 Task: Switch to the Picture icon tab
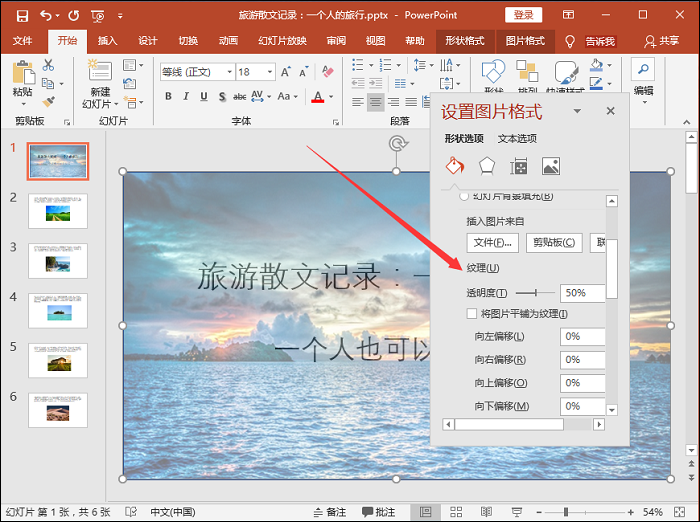pyautogui.click(x=550, y=166)
